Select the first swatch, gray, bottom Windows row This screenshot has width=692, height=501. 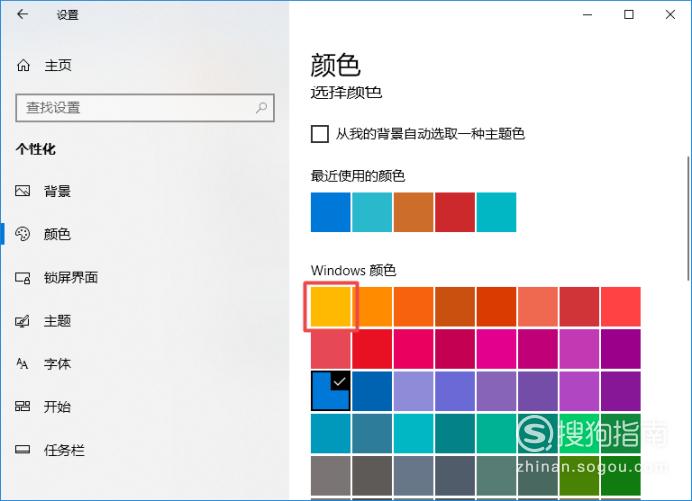[331, 475]
